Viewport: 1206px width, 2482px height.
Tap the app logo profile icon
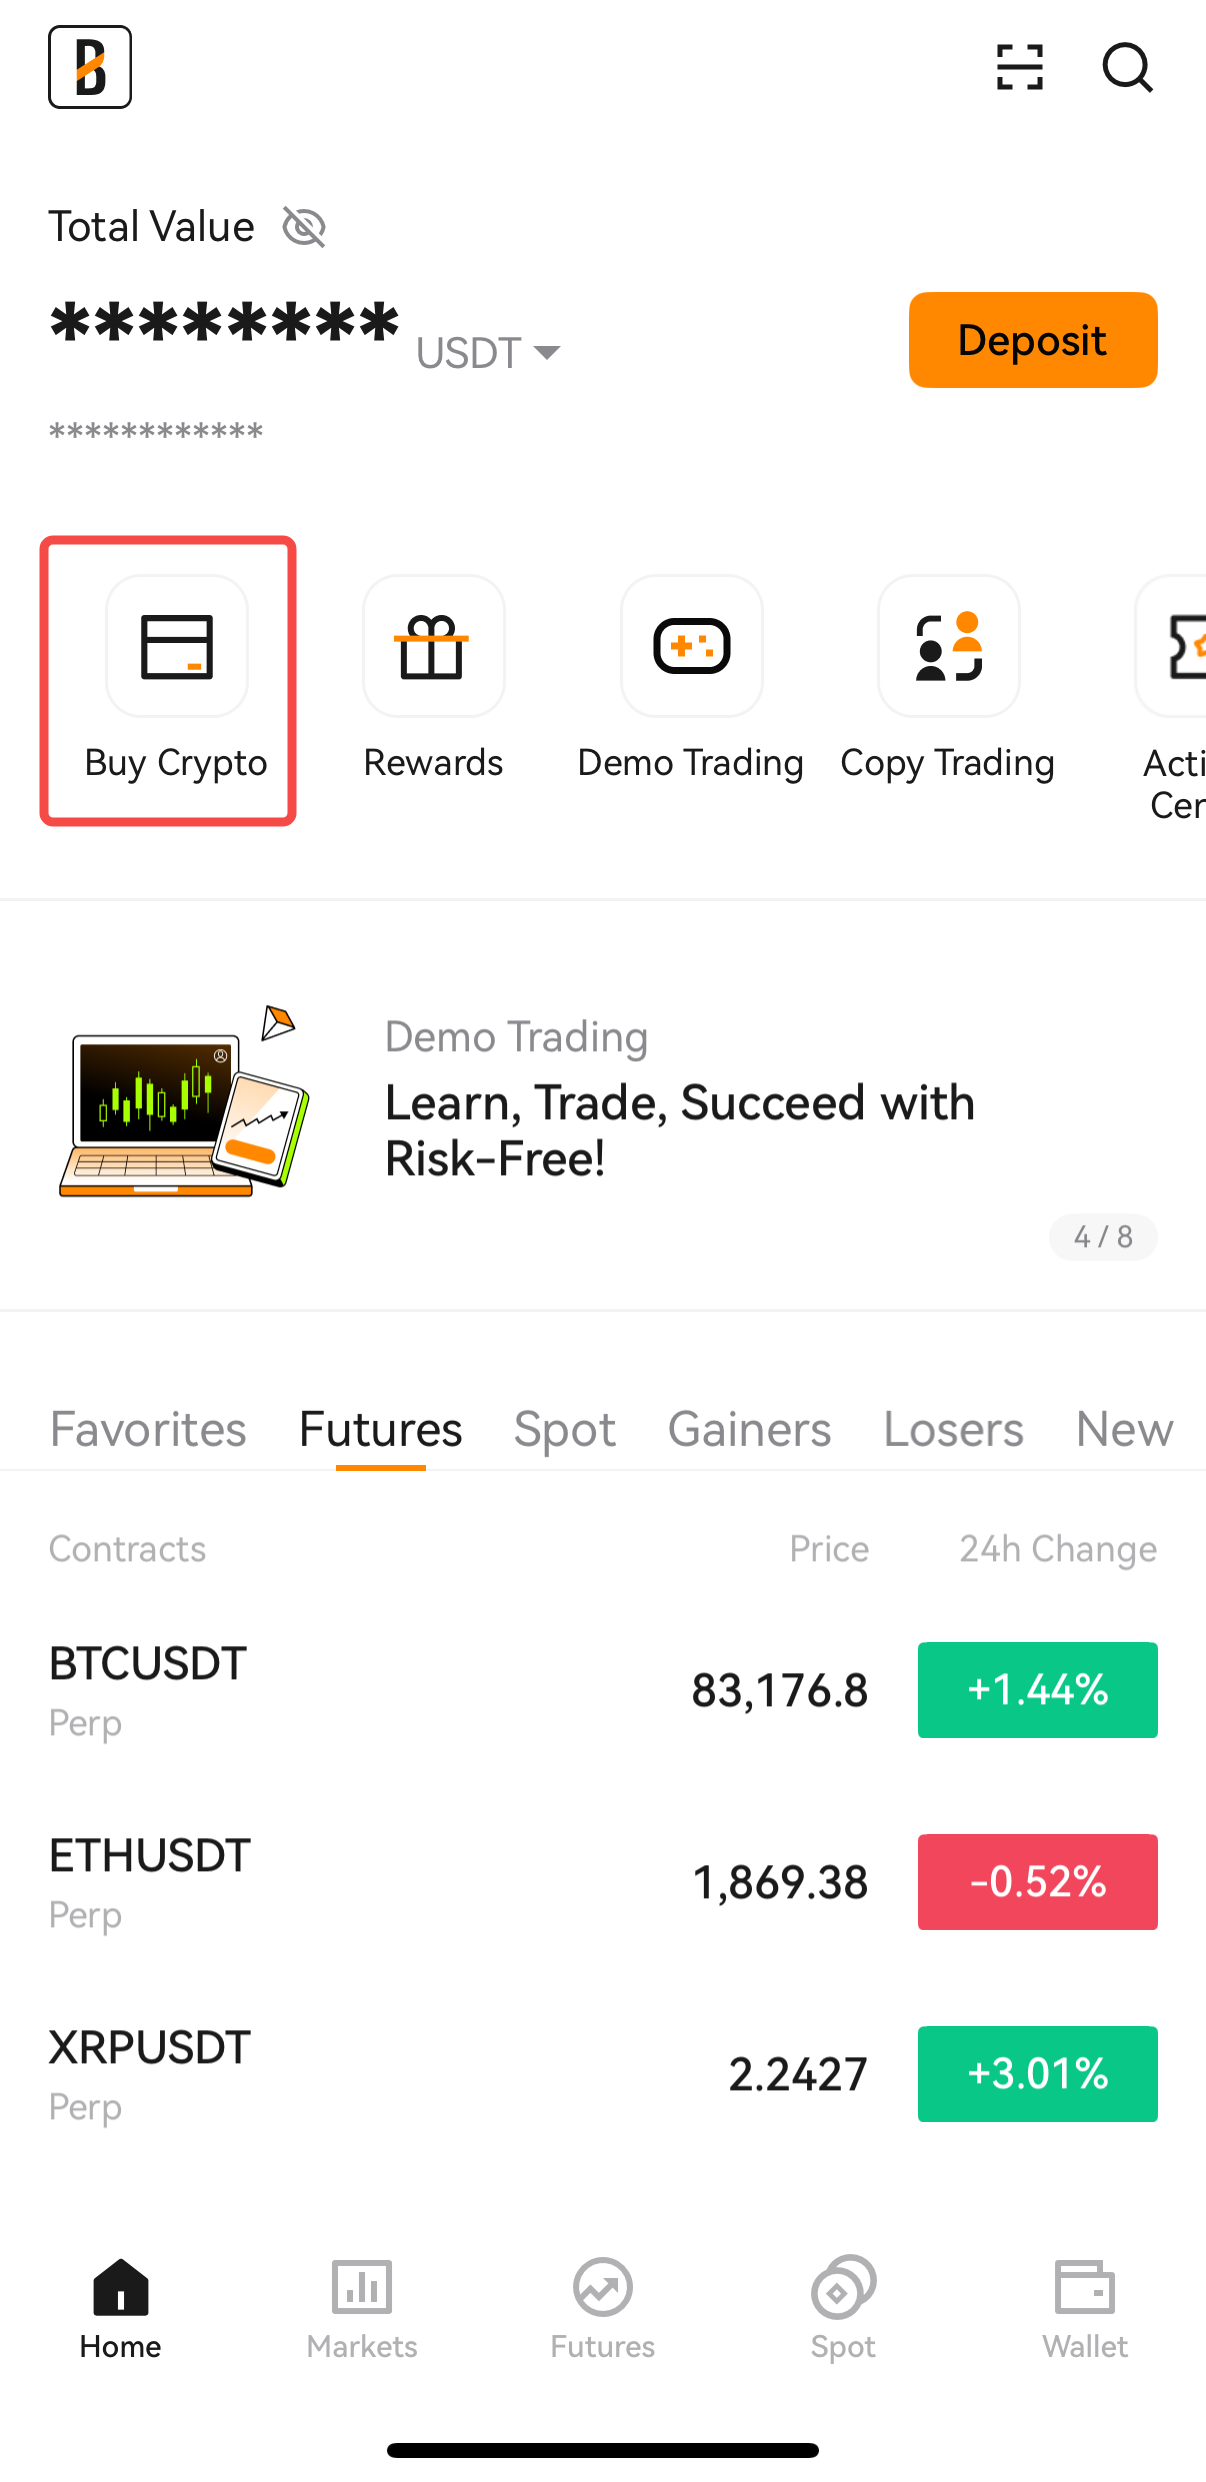90,67
